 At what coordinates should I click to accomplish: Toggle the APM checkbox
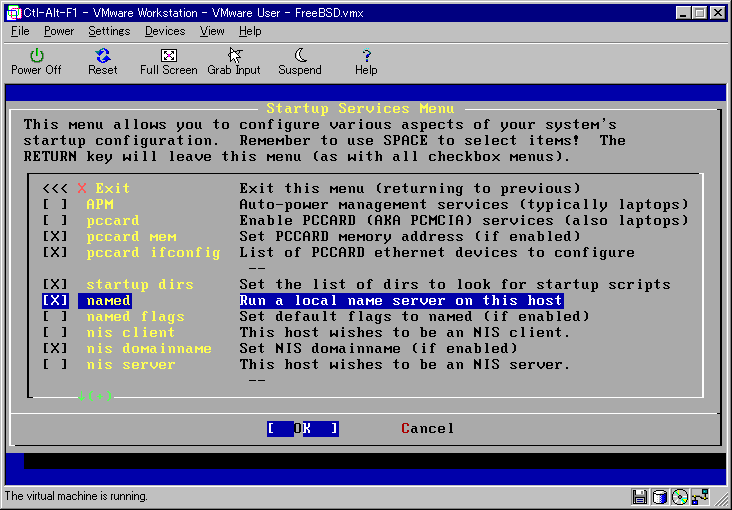[x=55, y=205]
